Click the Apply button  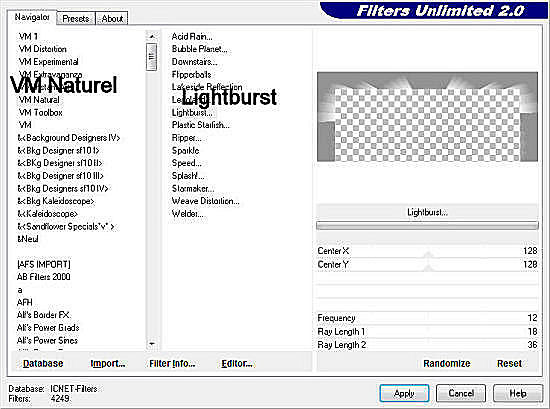(404, 393)
